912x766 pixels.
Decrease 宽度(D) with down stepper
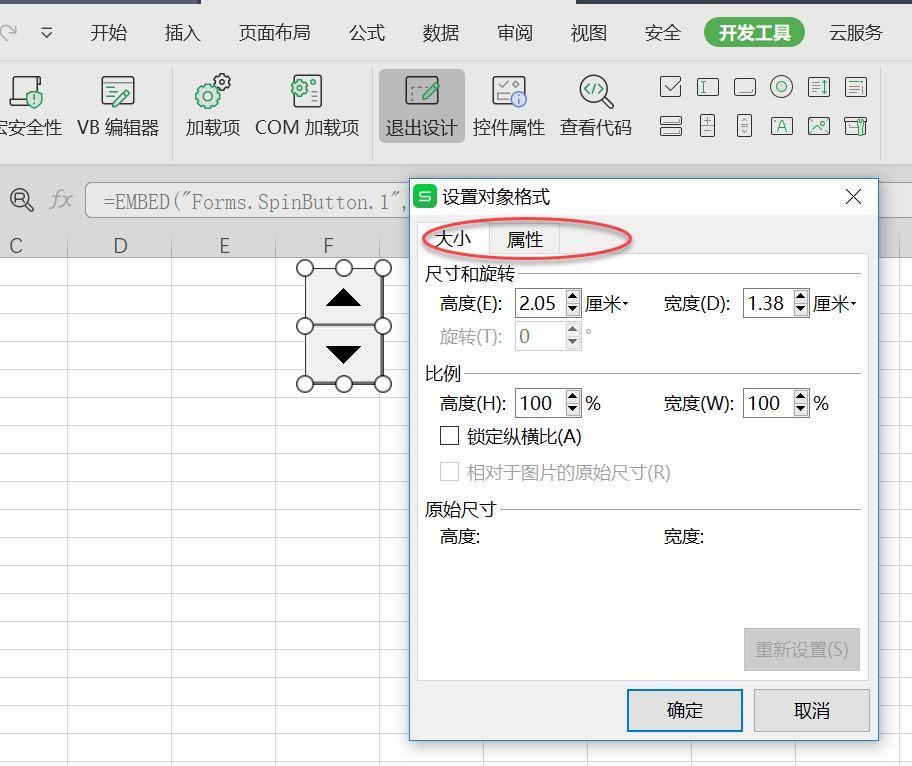pyautogui.click(x=801, y=310)
